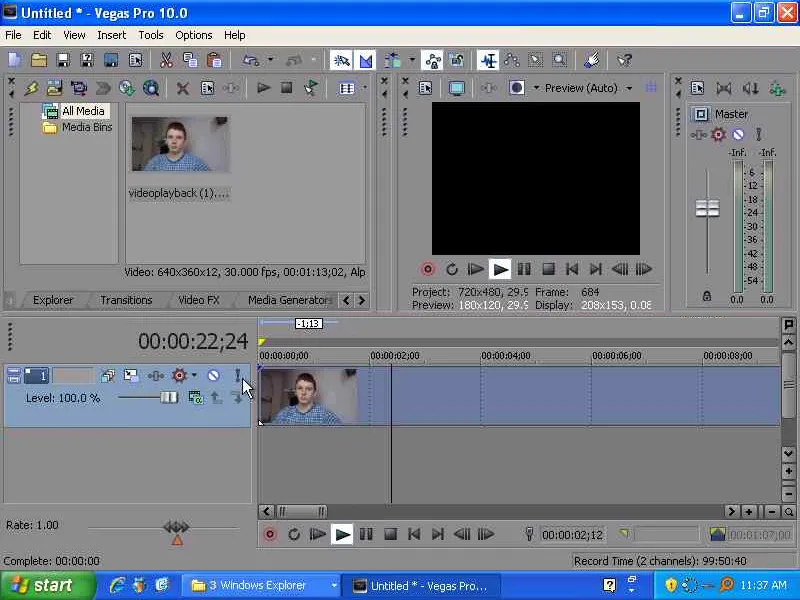
Task: Click Play in the timeline transport bar
Action: 341,535
